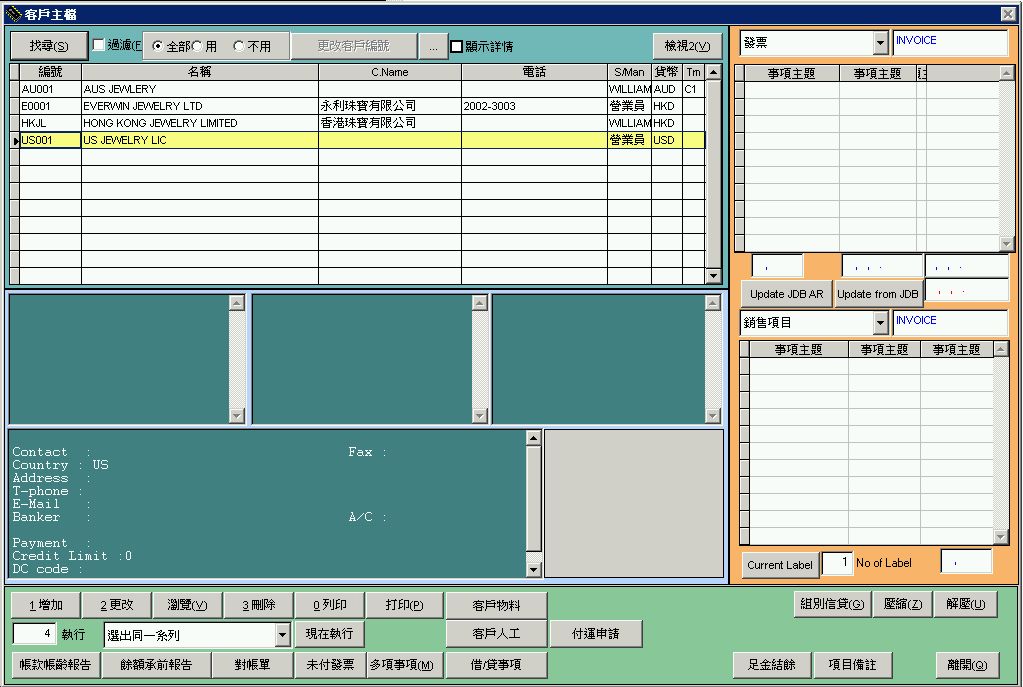Click the US JEWELRY LIC name cell
The image size is (1023, 687).
(200, 140)
